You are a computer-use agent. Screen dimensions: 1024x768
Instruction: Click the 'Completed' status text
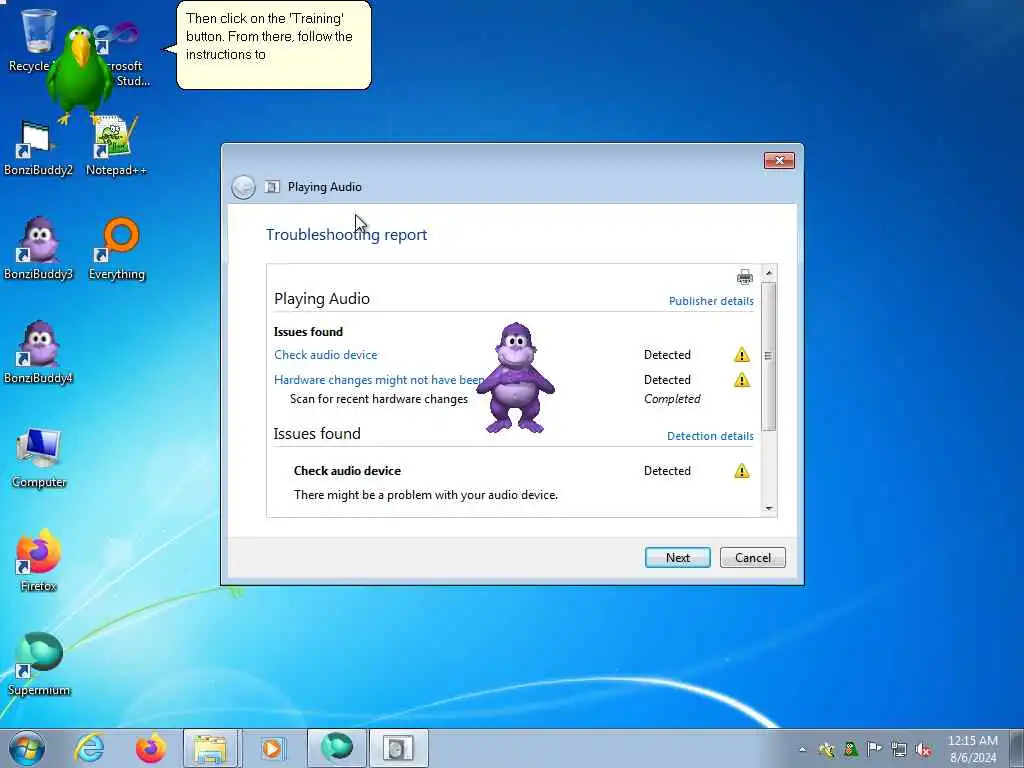tap(672, 399)
